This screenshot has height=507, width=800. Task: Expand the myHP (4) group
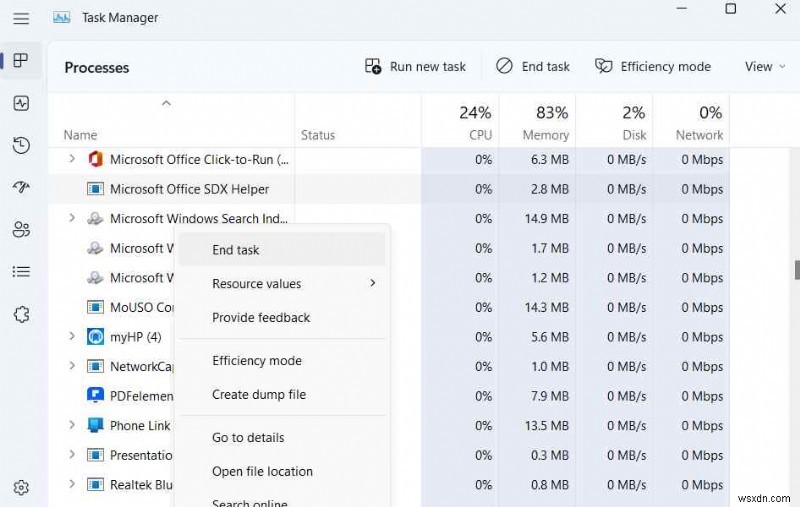(x=72, y=336)
